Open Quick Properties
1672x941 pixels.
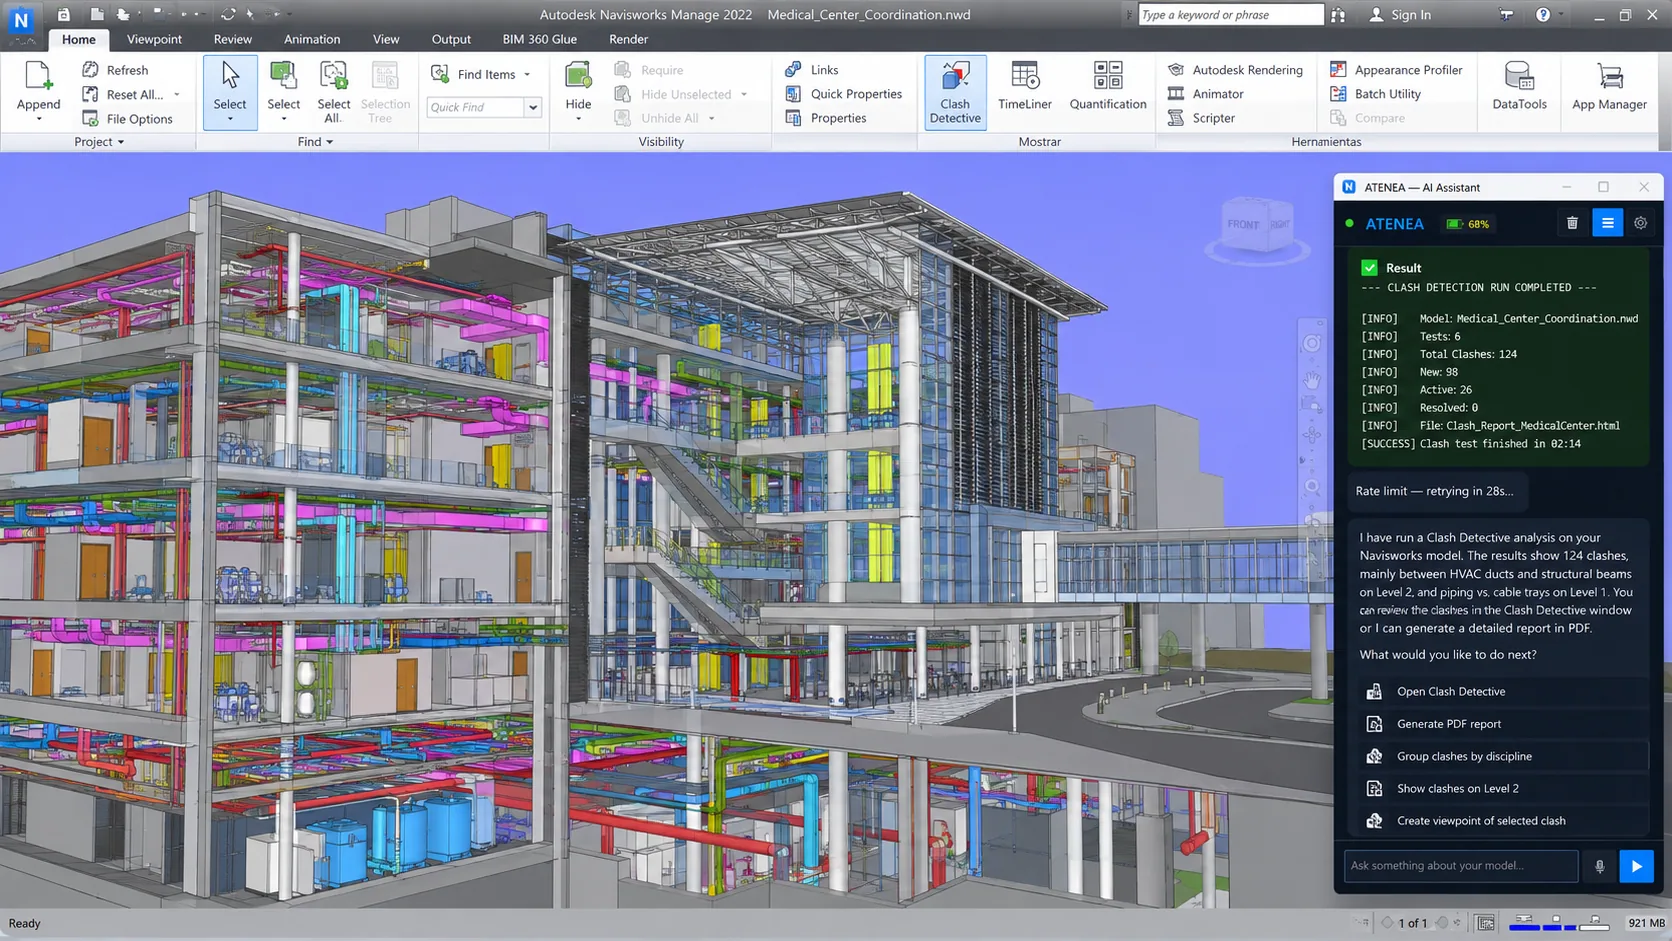pyautogui.click(x=844, y=94)
